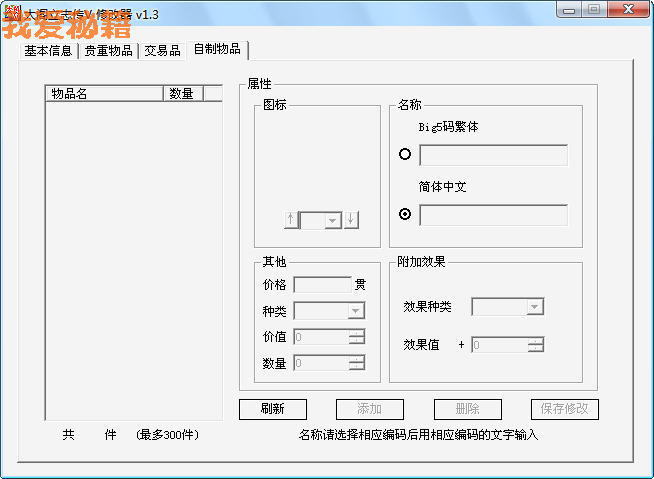
Task: Expand the 效果种类 dropdown
Action: tap(535, 307)
